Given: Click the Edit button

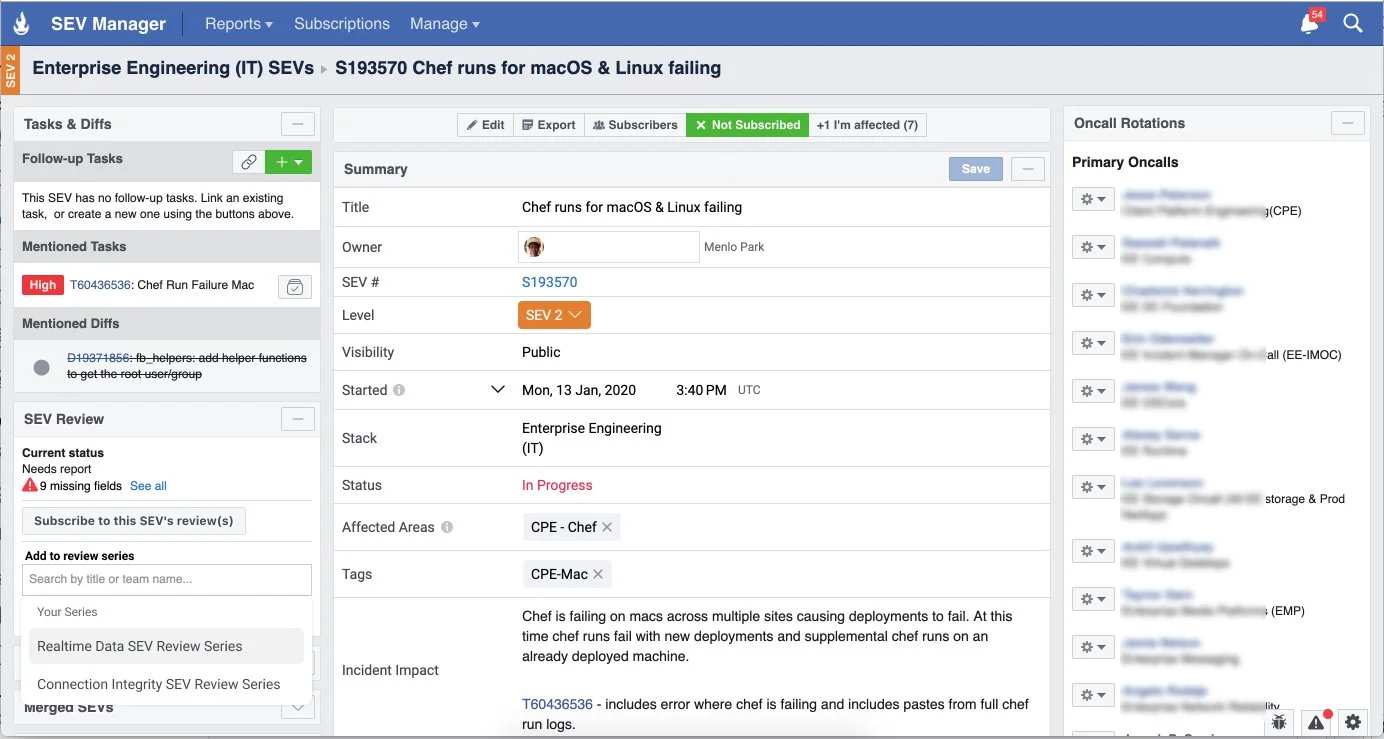Looking at the screenshot, I should [486, 125].
